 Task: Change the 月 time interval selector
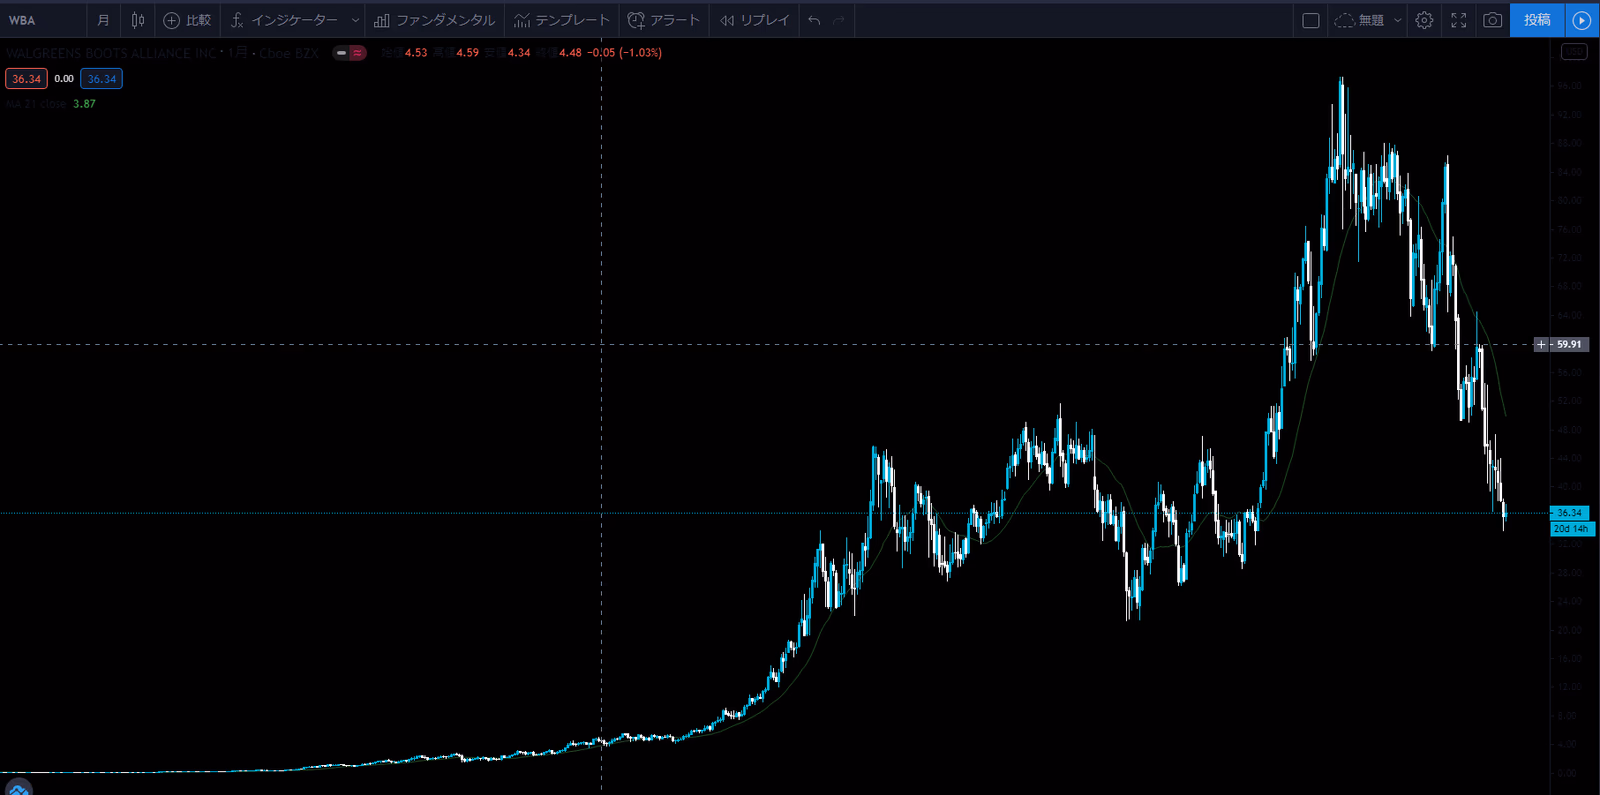click(x=103, y=20)
